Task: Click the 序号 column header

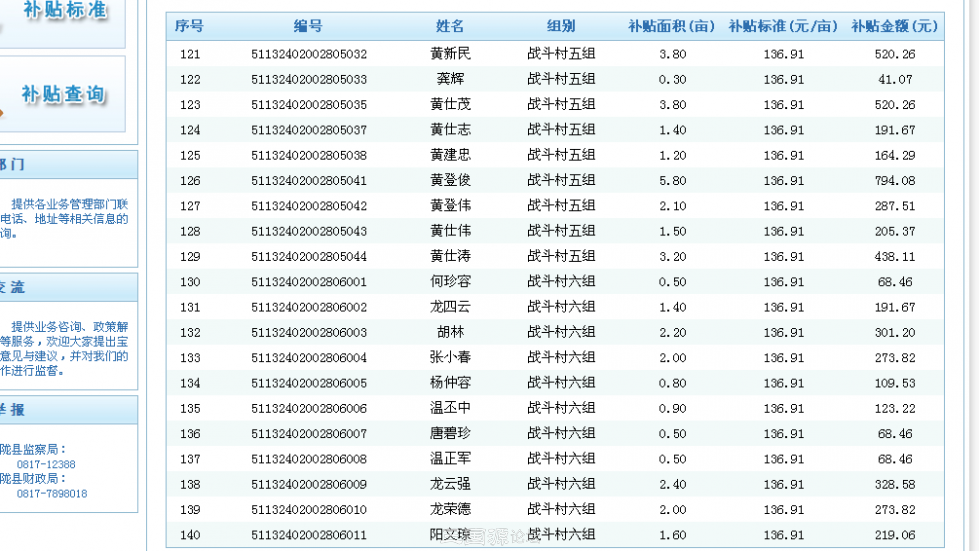Action: click(189, 27)
